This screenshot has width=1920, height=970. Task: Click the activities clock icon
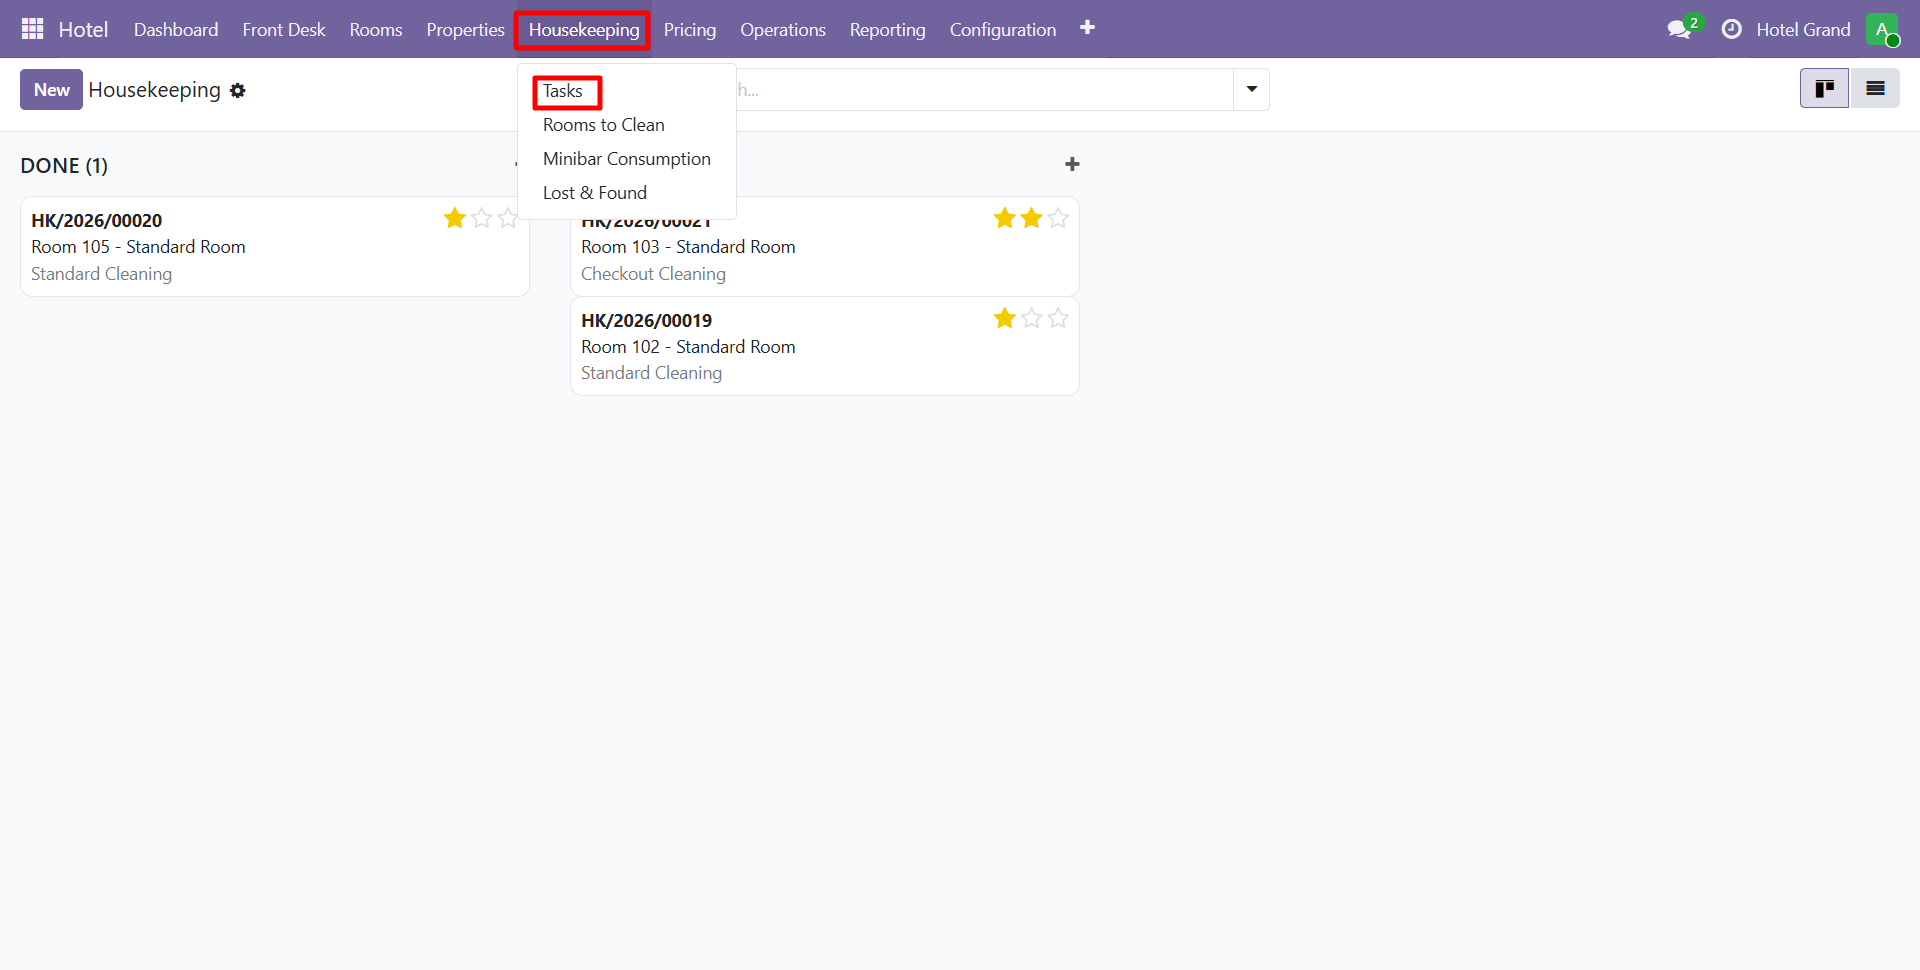pyautogui.click(x=1732, y=29)
